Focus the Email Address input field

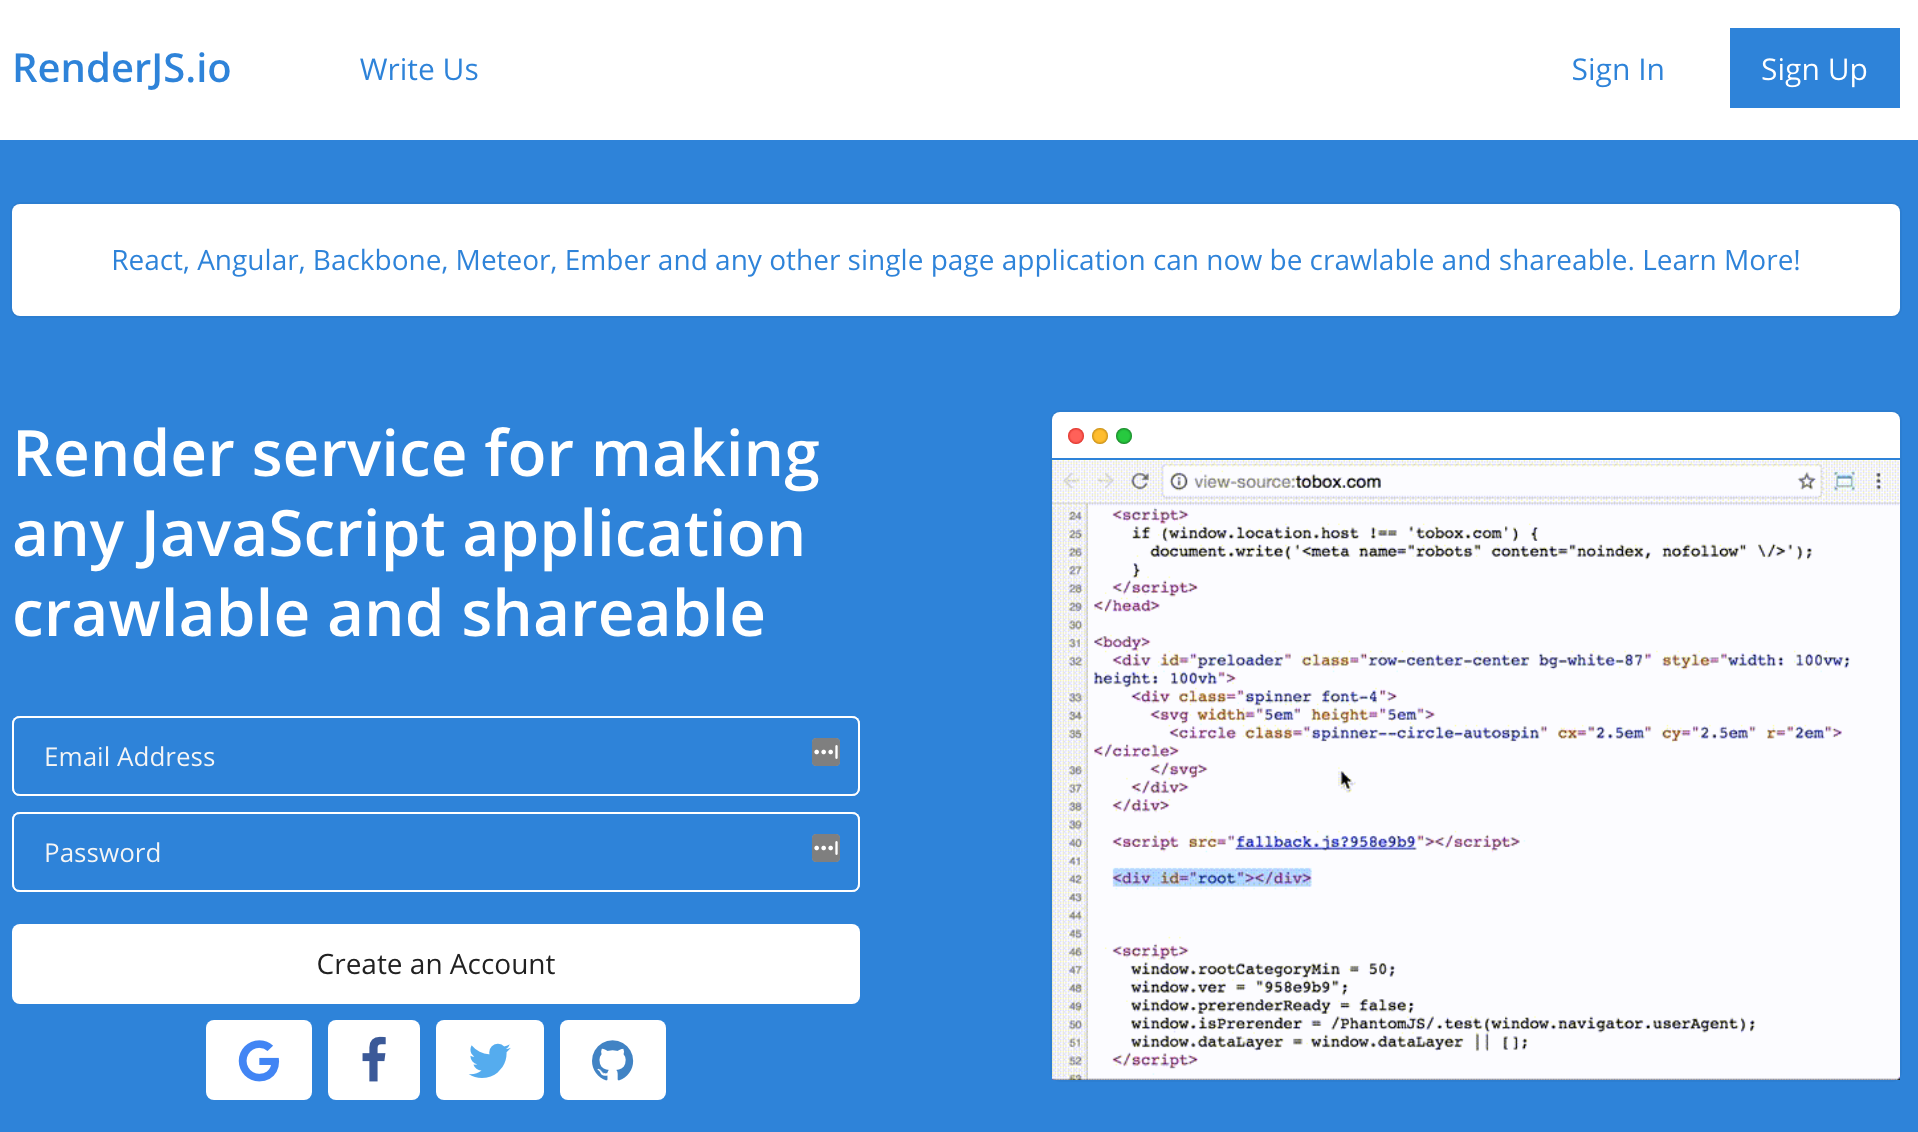coord(410,756)
